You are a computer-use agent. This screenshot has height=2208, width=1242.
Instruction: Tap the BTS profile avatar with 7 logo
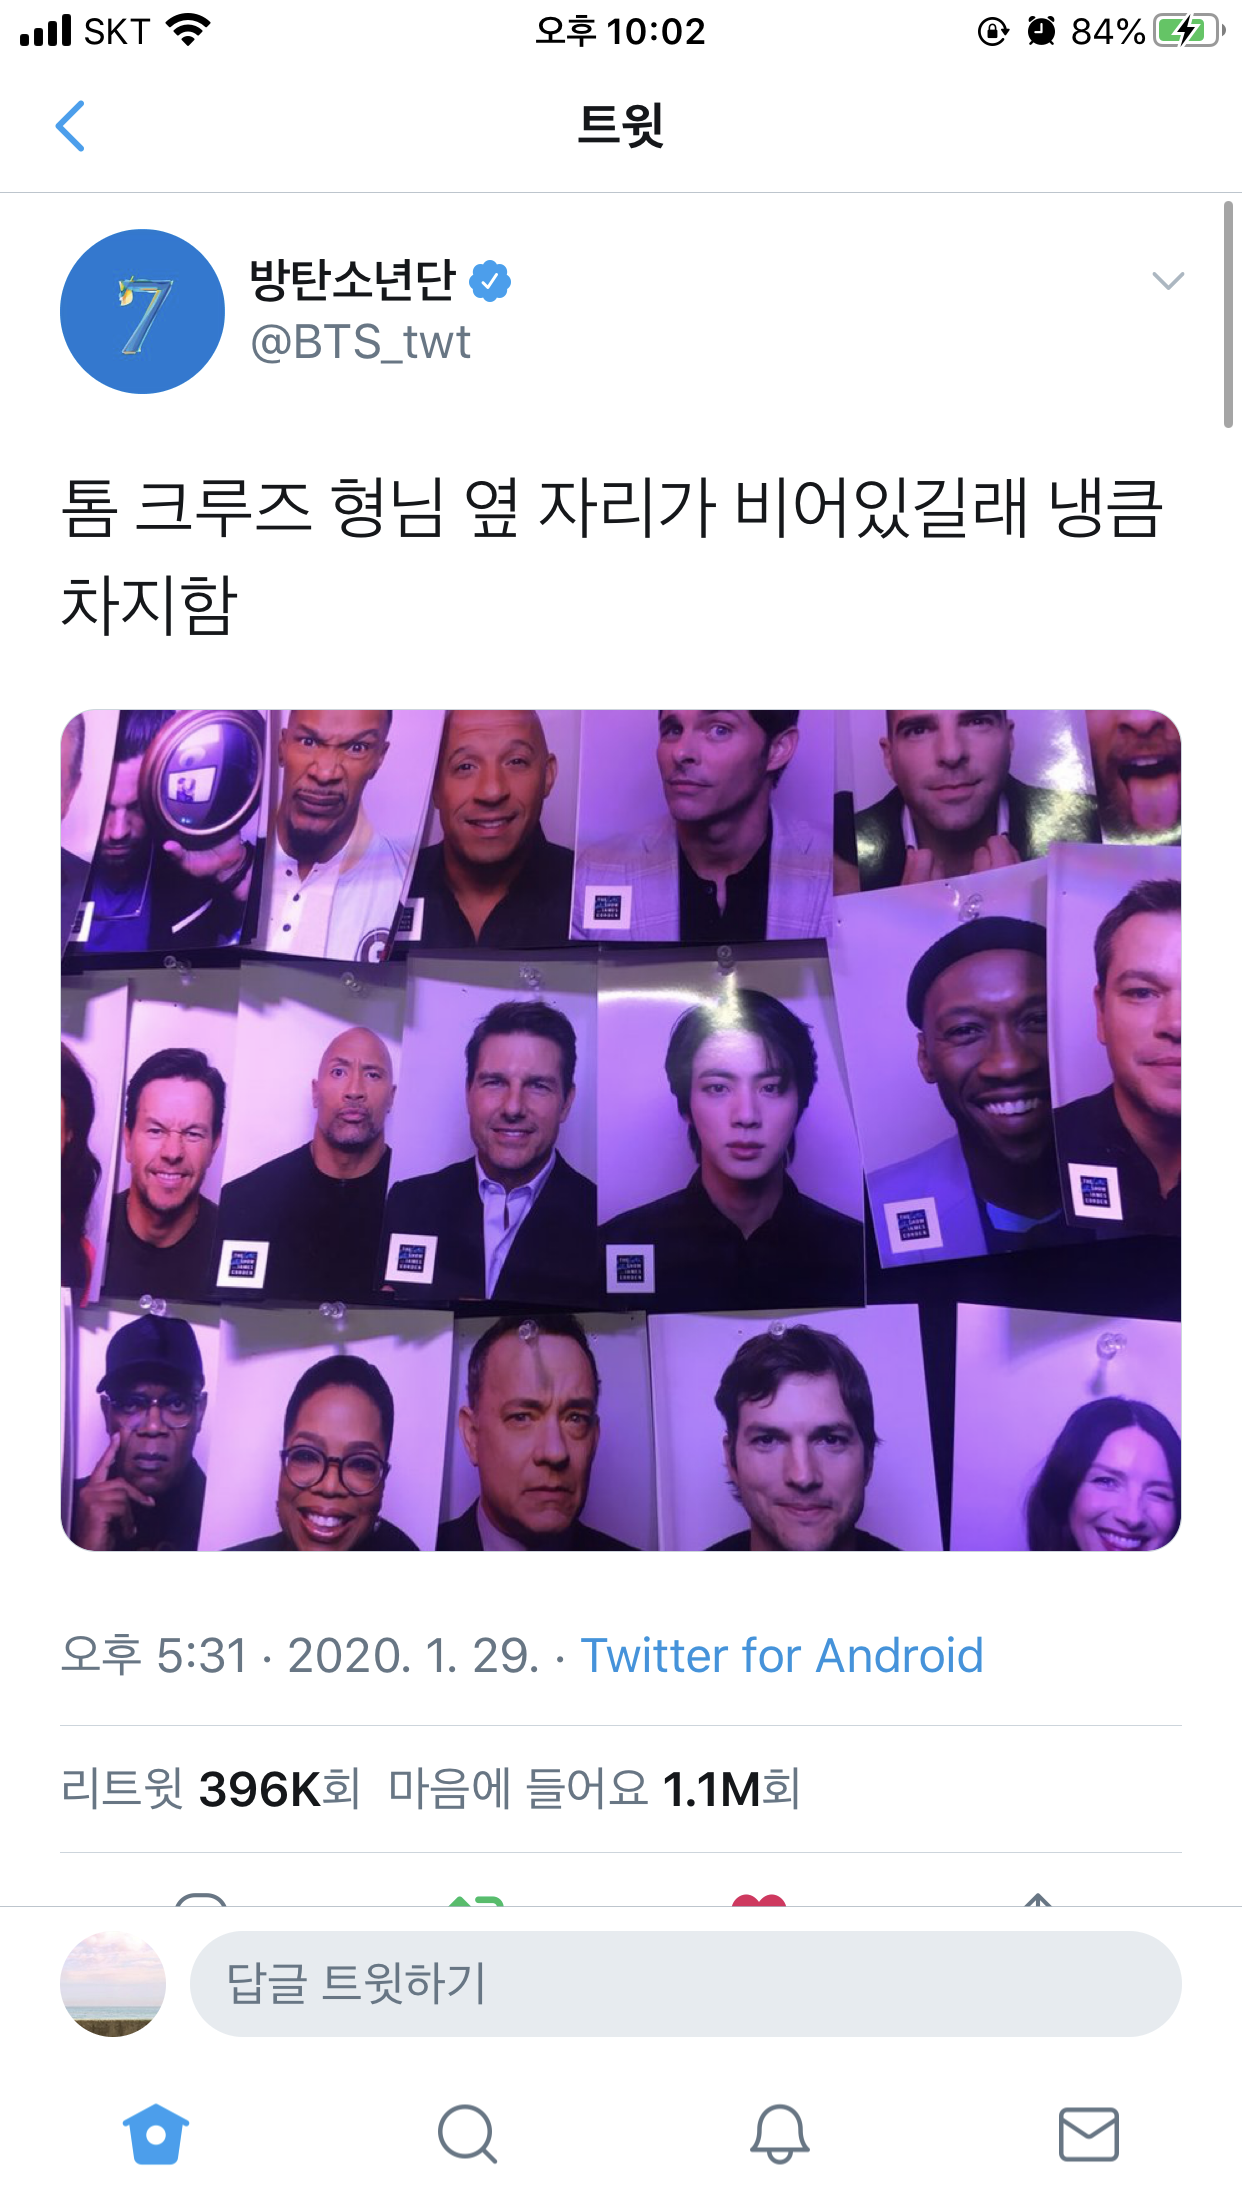tap(142, 311)
